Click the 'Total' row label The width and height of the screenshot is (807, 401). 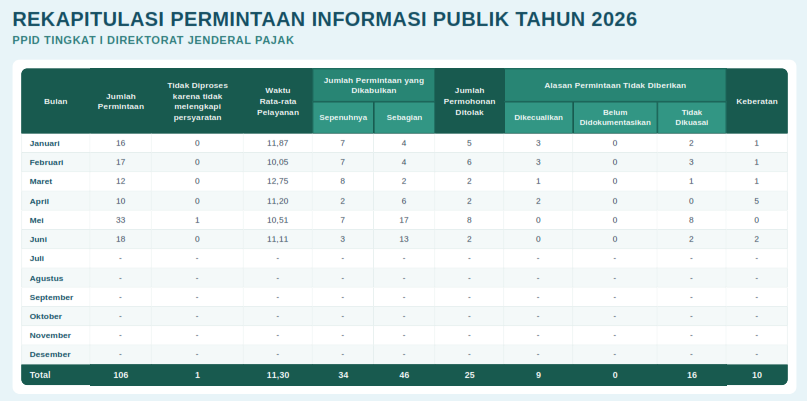[x=40, y=375]
